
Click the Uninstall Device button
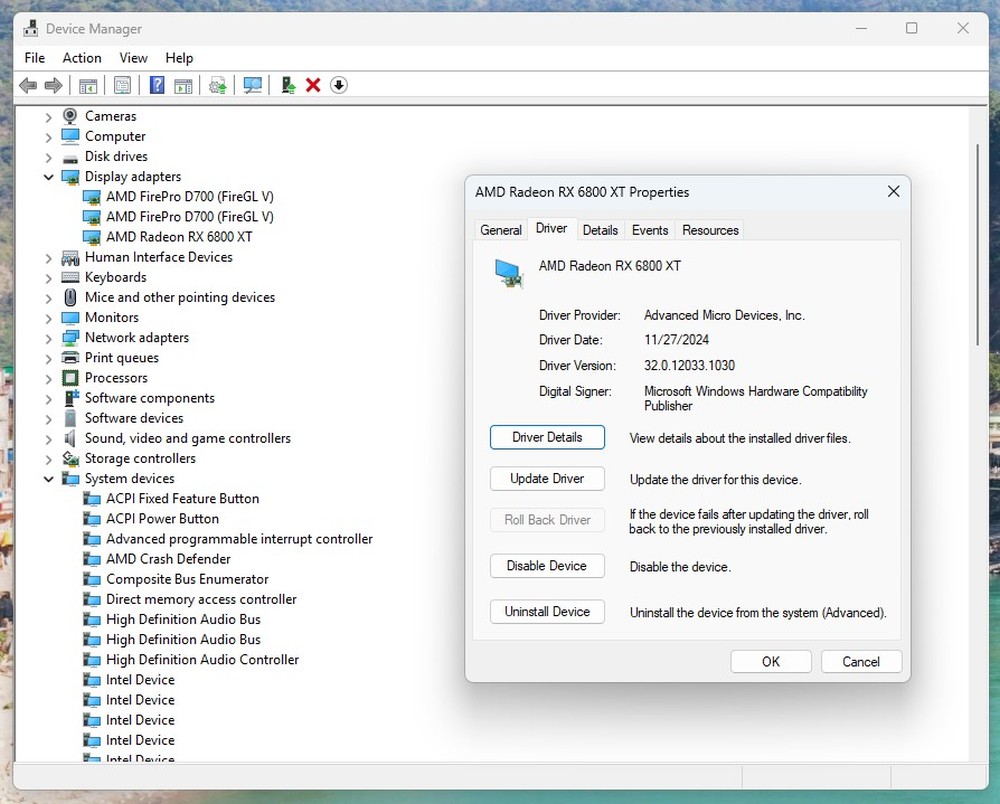tap(547, 612)
